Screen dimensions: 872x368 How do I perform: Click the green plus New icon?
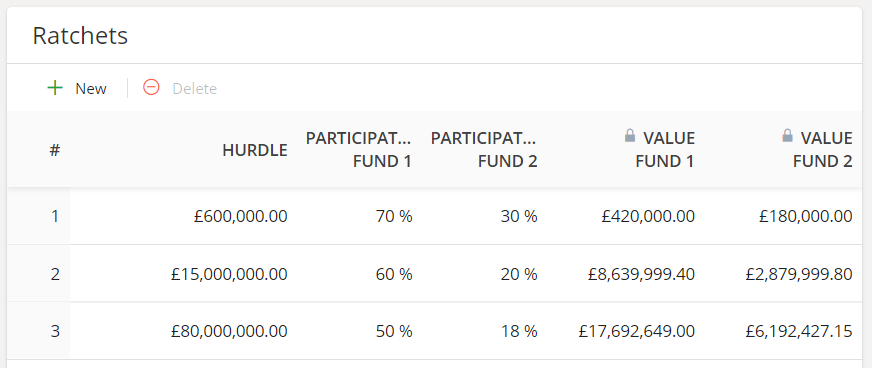tap(55, 88)
